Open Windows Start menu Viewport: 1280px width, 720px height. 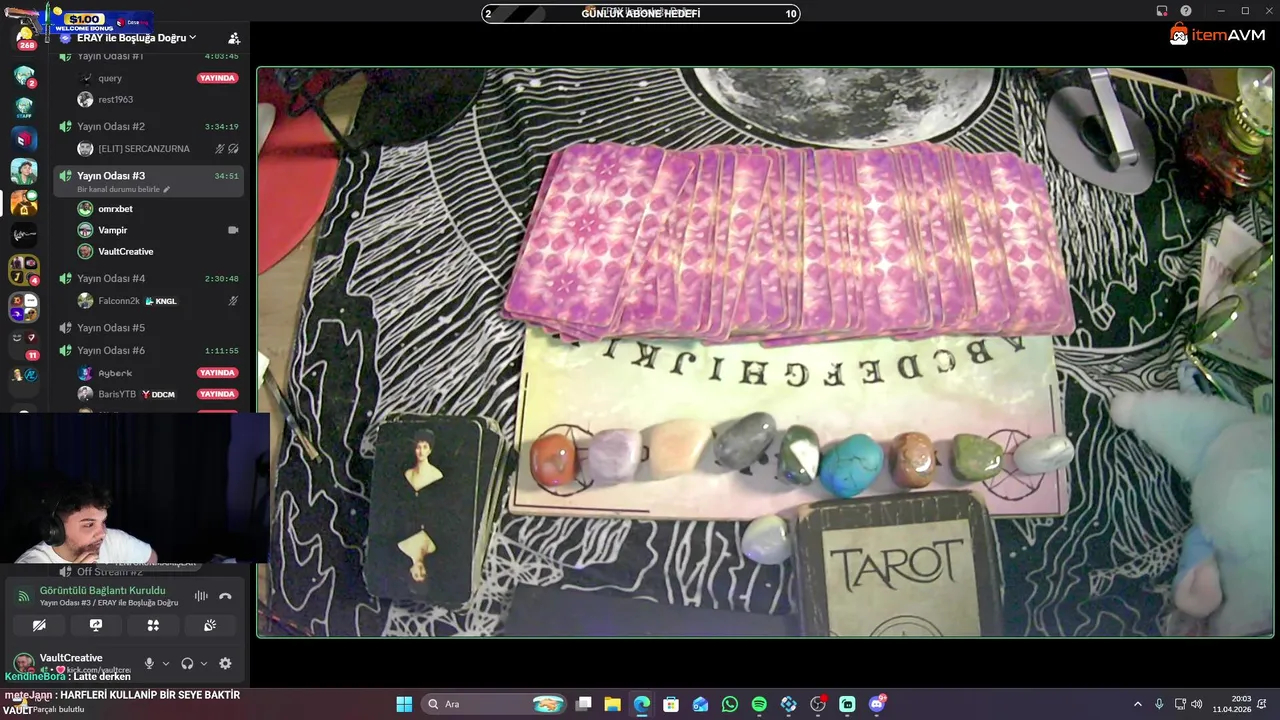coord(404,704)
